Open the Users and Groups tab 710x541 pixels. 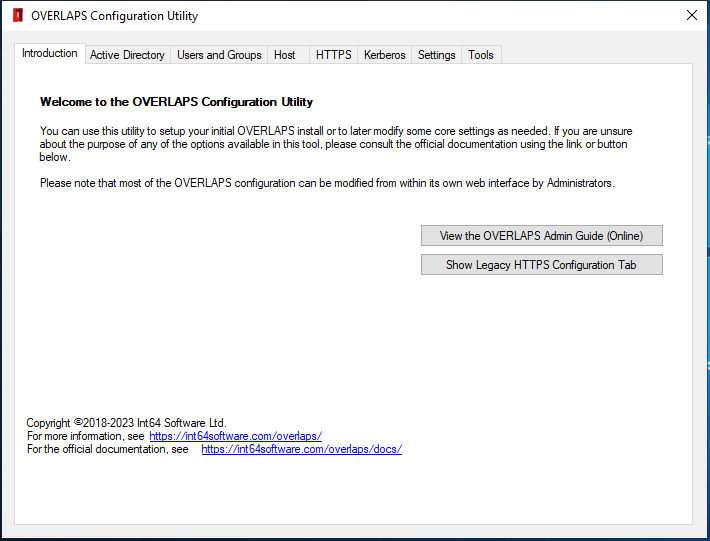click(219, 55)
